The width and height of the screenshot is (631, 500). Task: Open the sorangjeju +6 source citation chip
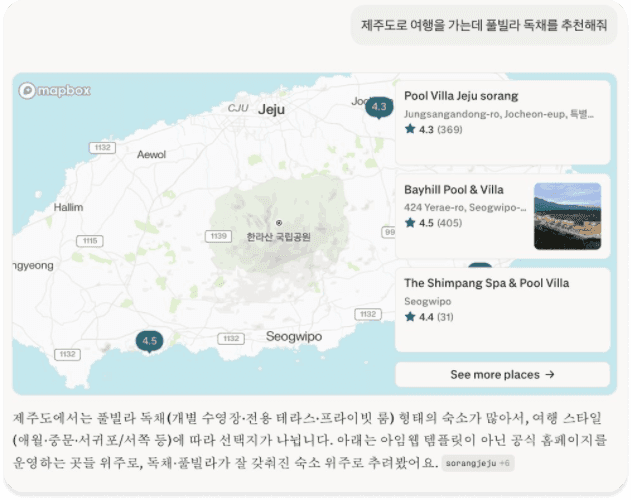coord(478,463)
